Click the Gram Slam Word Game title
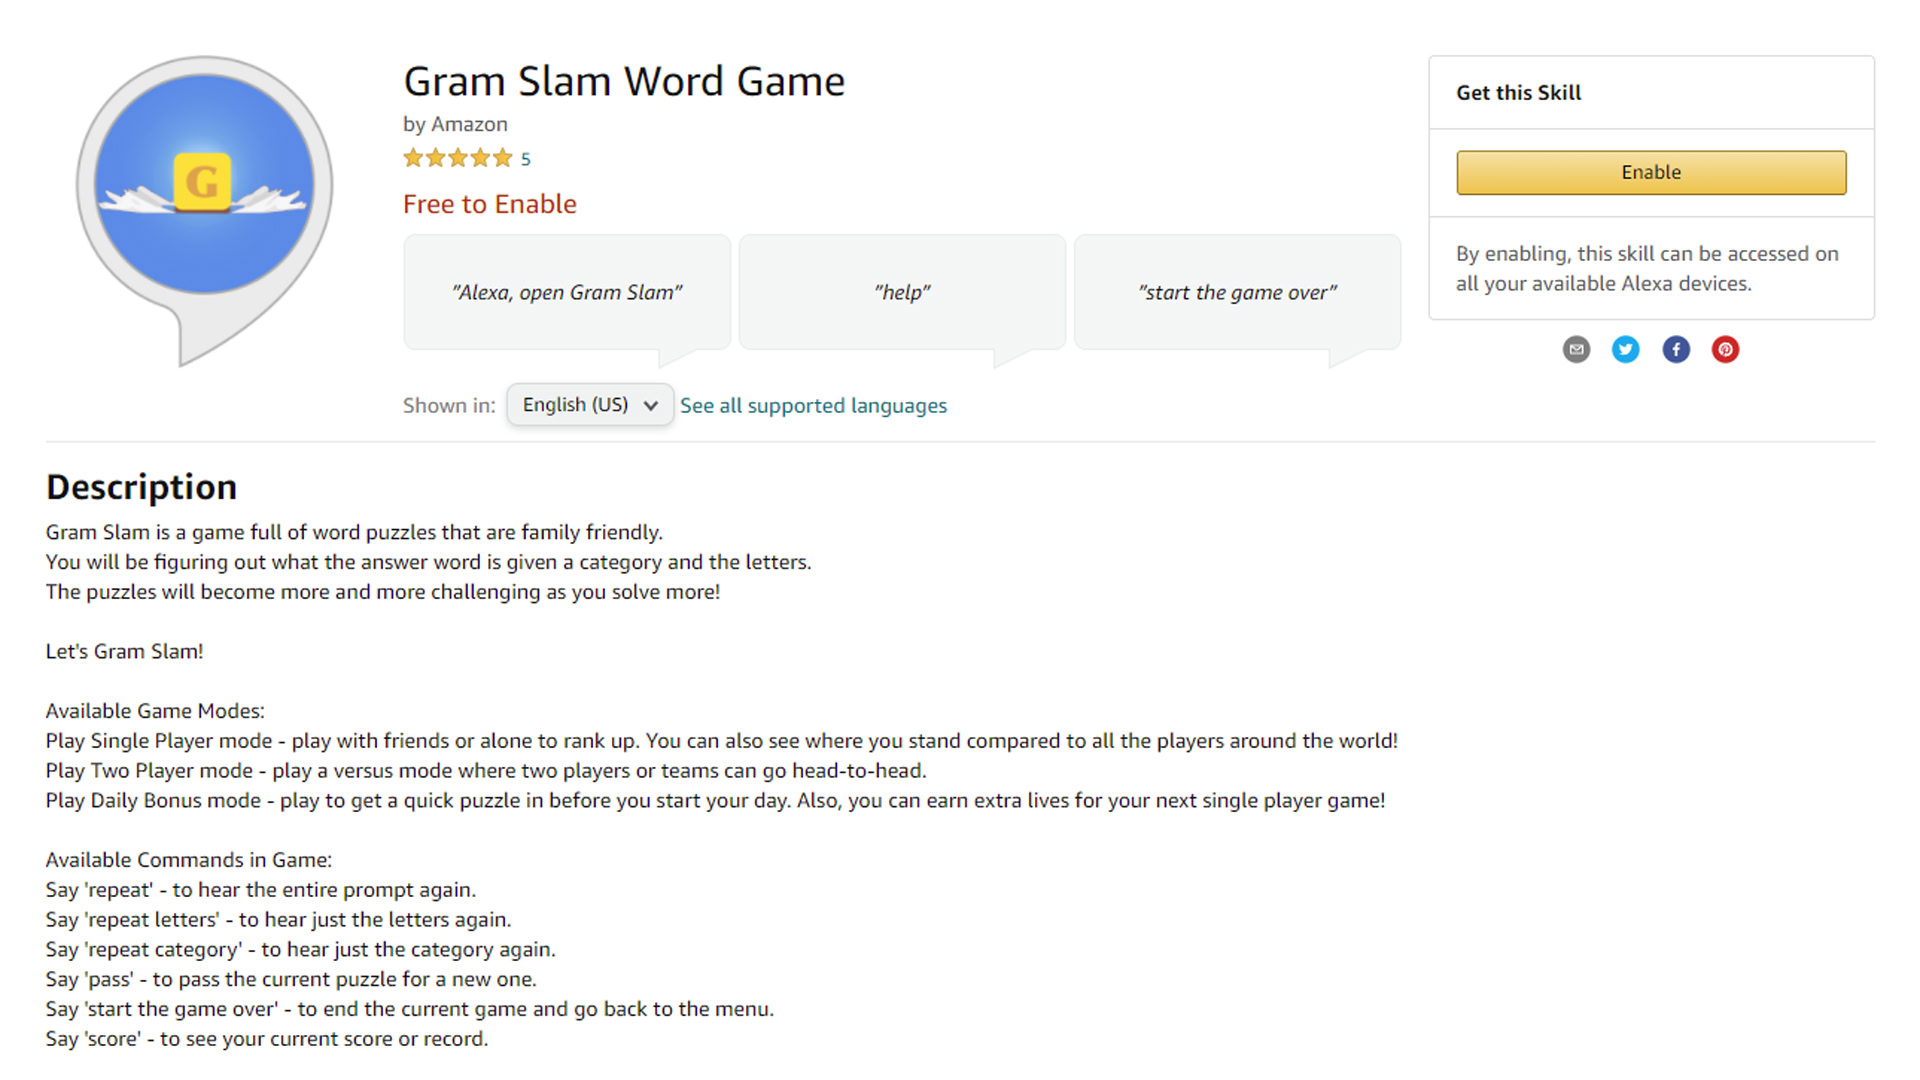Viewport: 1920px width, 1080px height. pos(624,81)
